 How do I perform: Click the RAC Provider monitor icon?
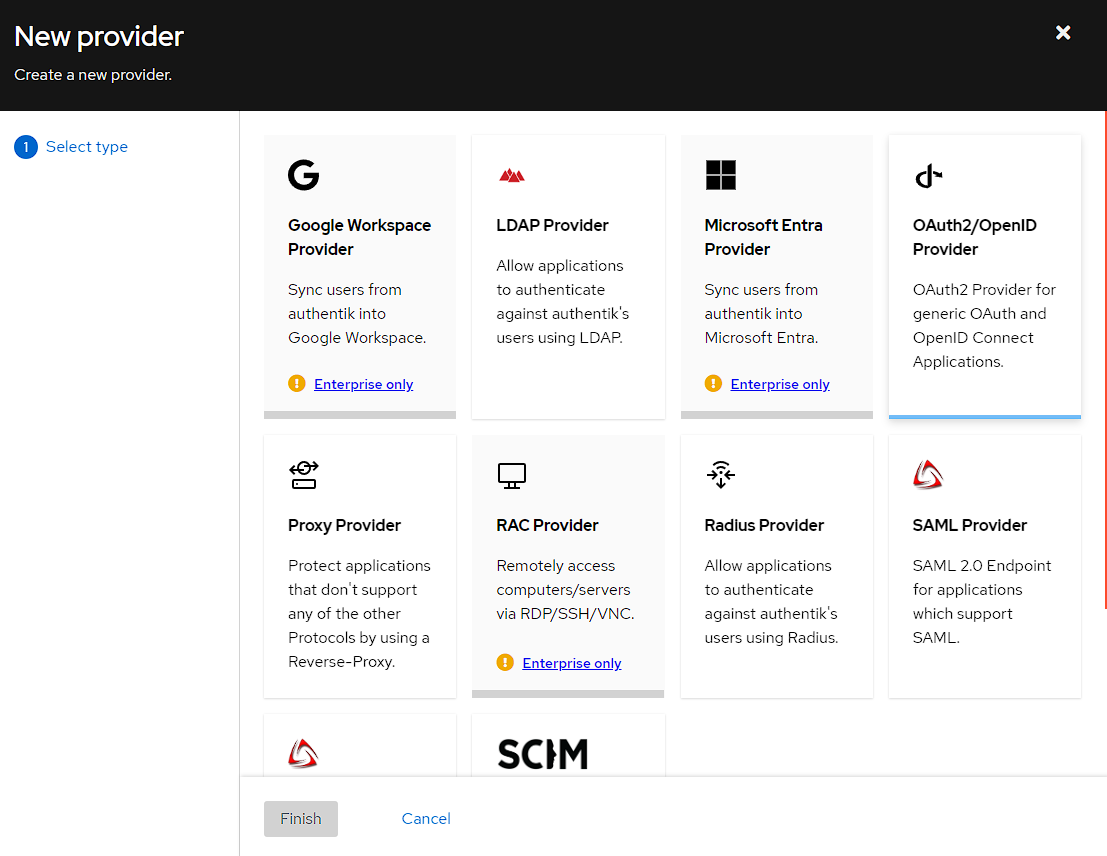[512, 475]
